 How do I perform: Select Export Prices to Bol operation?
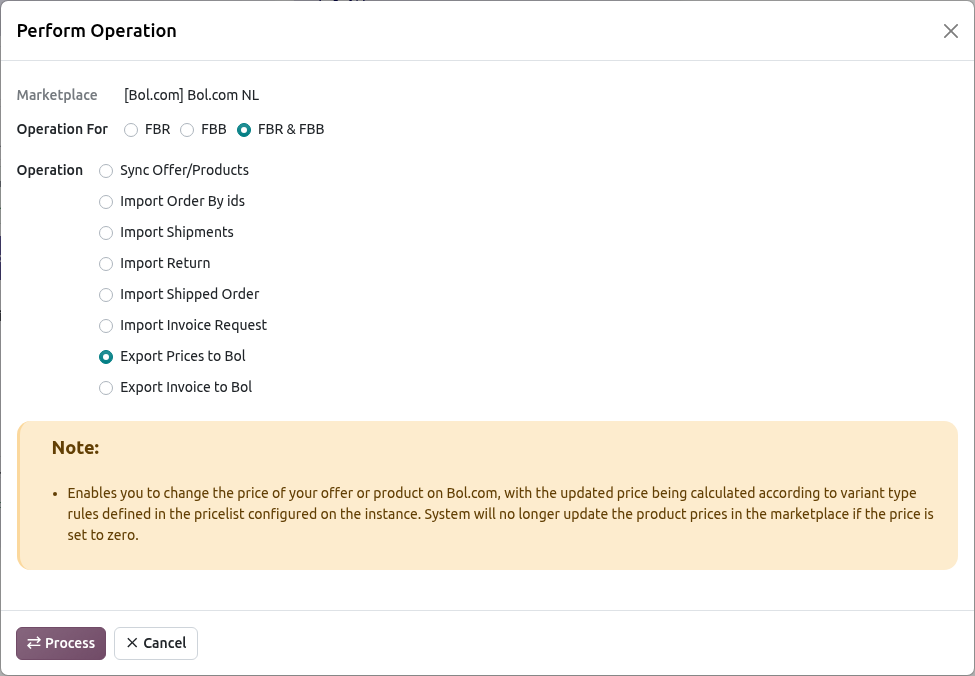point(106,357)
